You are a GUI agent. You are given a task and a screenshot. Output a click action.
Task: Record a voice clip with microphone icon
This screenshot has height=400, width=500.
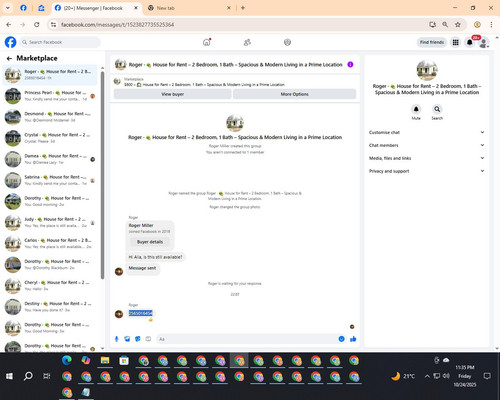click(116, 339)
